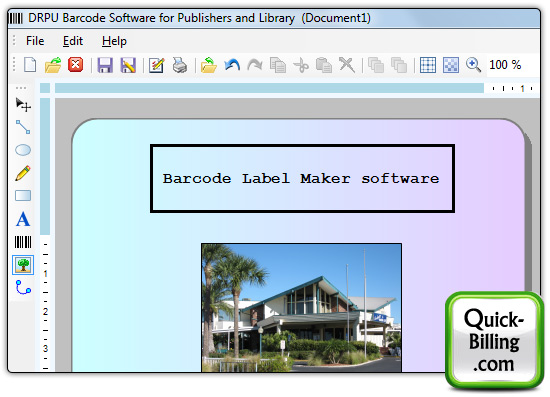This screenshot has width=550, height=397.
Task: Toggle the grid display icon
Action: pos(428,65)
